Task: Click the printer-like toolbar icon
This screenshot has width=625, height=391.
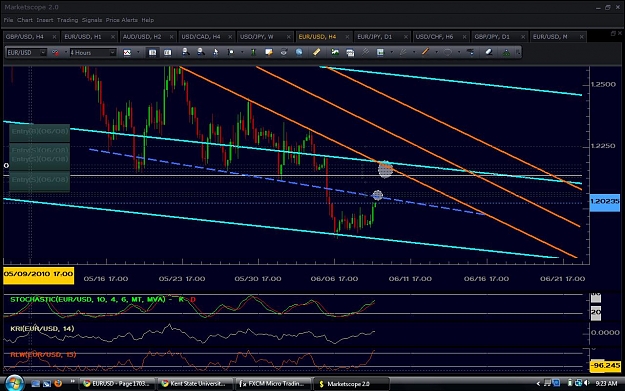Action: [x=283, y=52]
